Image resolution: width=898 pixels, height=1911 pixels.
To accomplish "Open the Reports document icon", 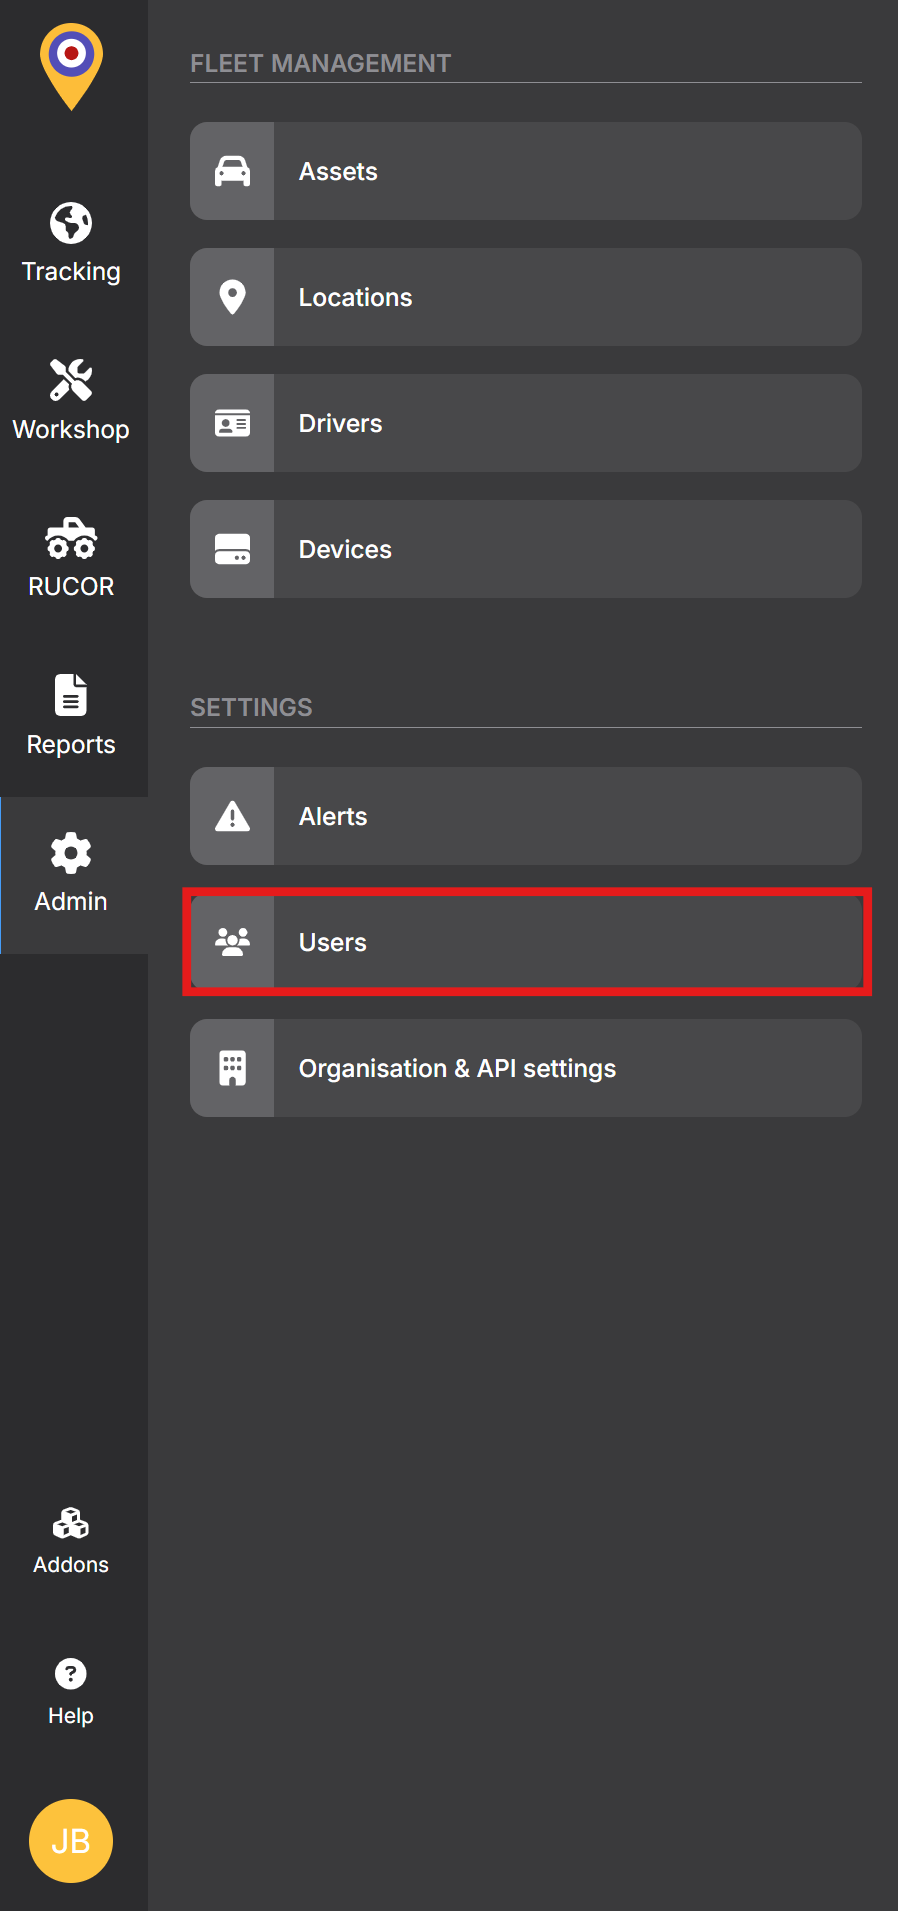I will click(x=71, y=695).
